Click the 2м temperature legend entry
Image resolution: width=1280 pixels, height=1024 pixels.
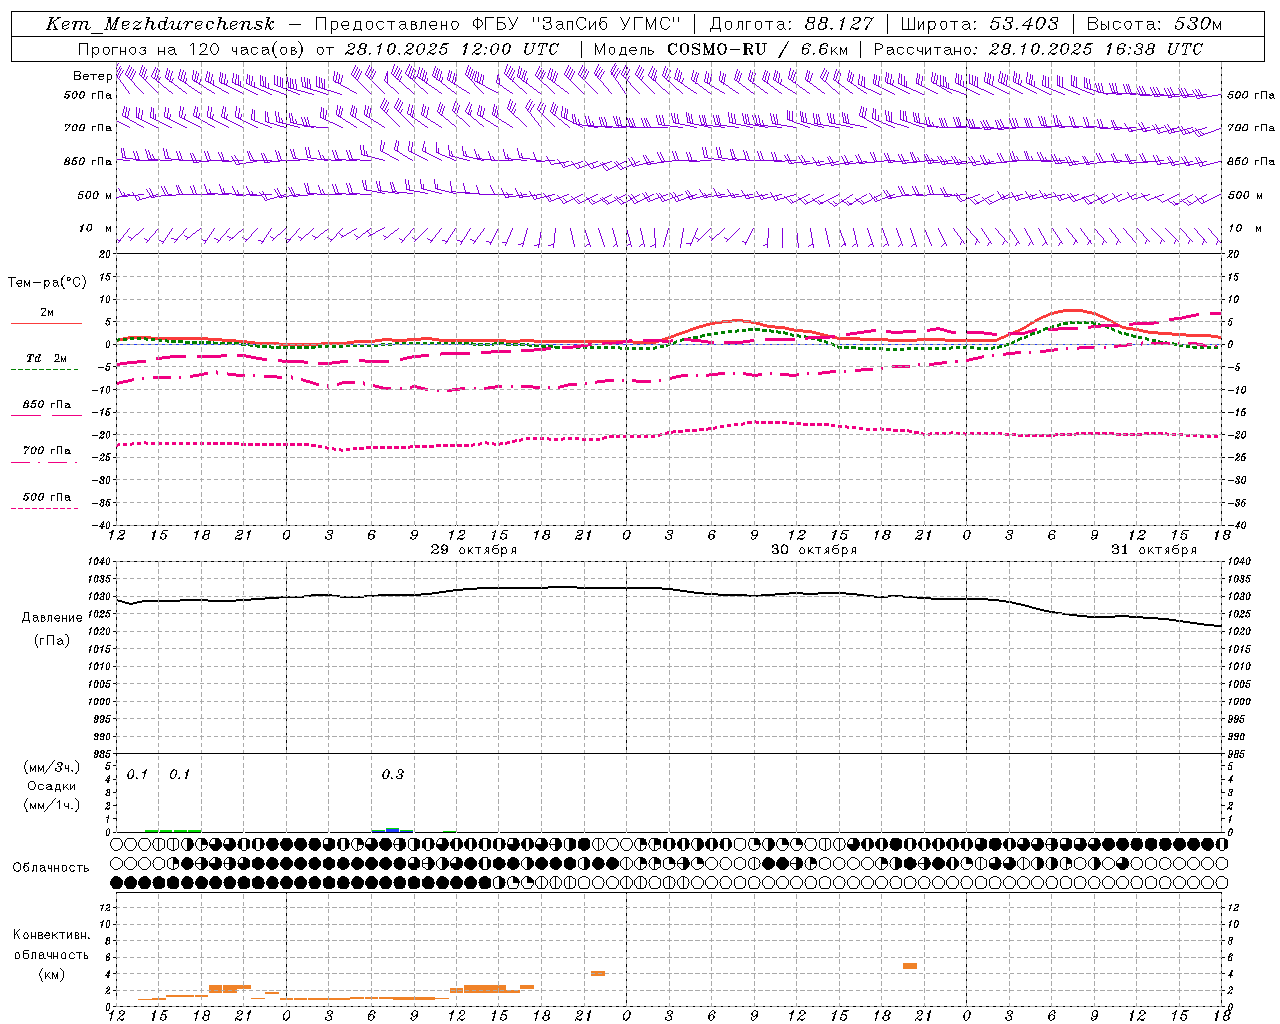tap(47, 313)
